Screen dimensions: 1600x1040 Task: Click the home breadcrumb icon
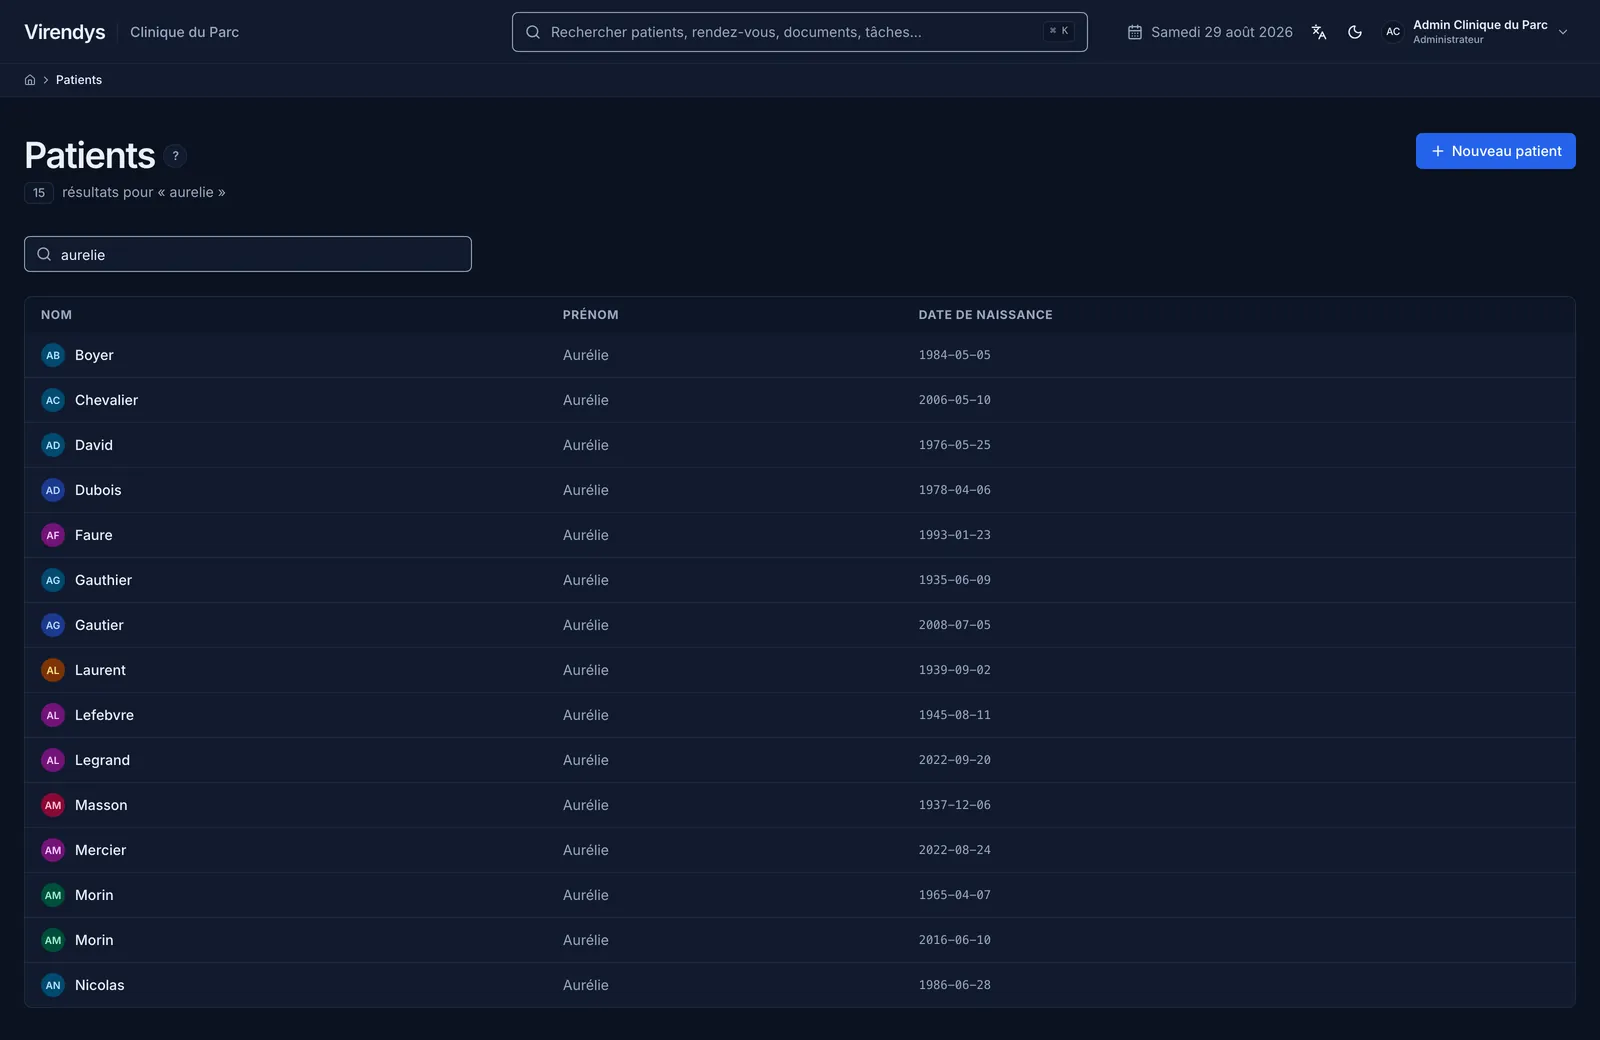pyautogui.click(x=30, y=80)
